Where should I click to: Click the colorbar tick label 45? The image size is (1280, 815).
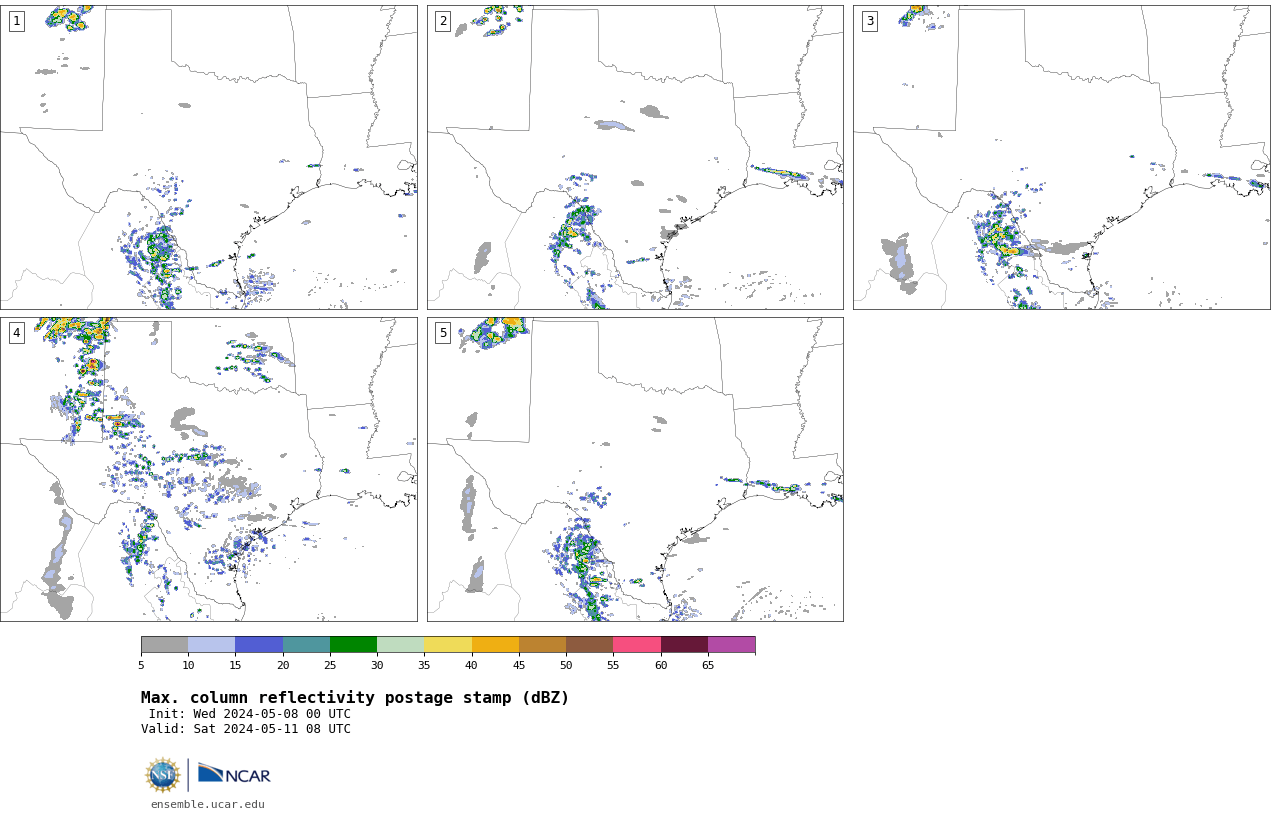[x=519, y=665]
